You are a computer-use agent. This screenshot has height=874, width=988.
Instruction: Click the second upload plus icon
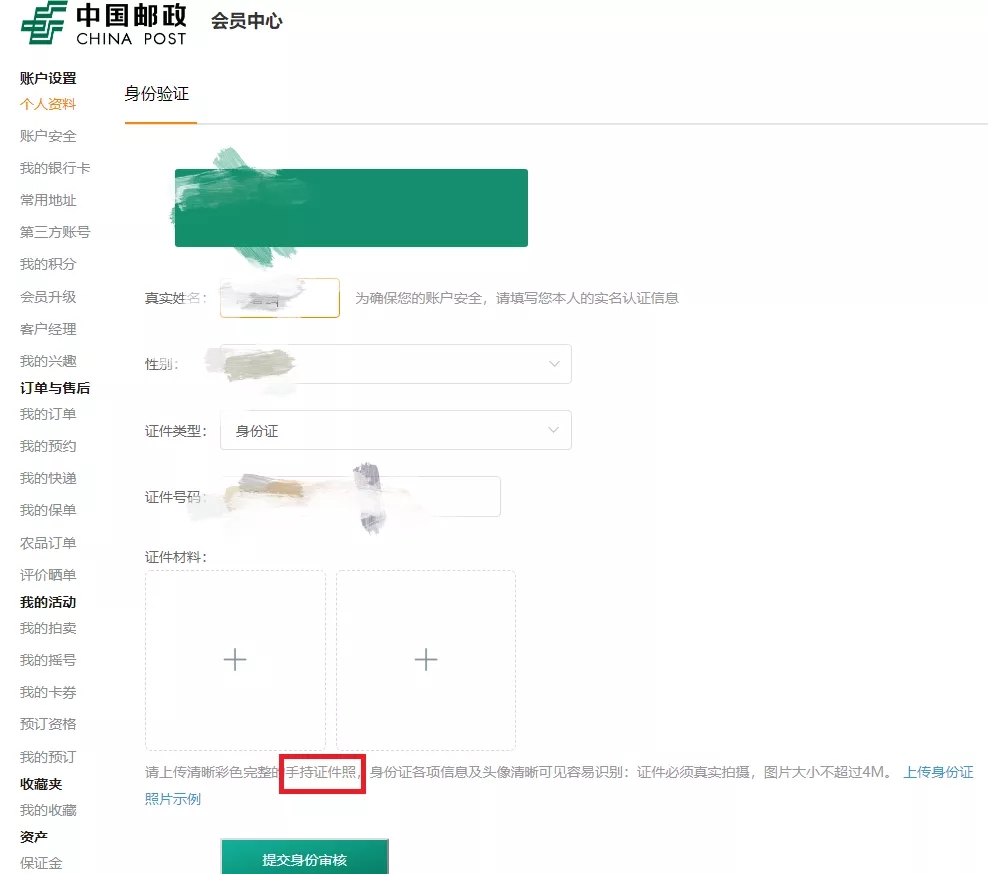click(426, 660)
